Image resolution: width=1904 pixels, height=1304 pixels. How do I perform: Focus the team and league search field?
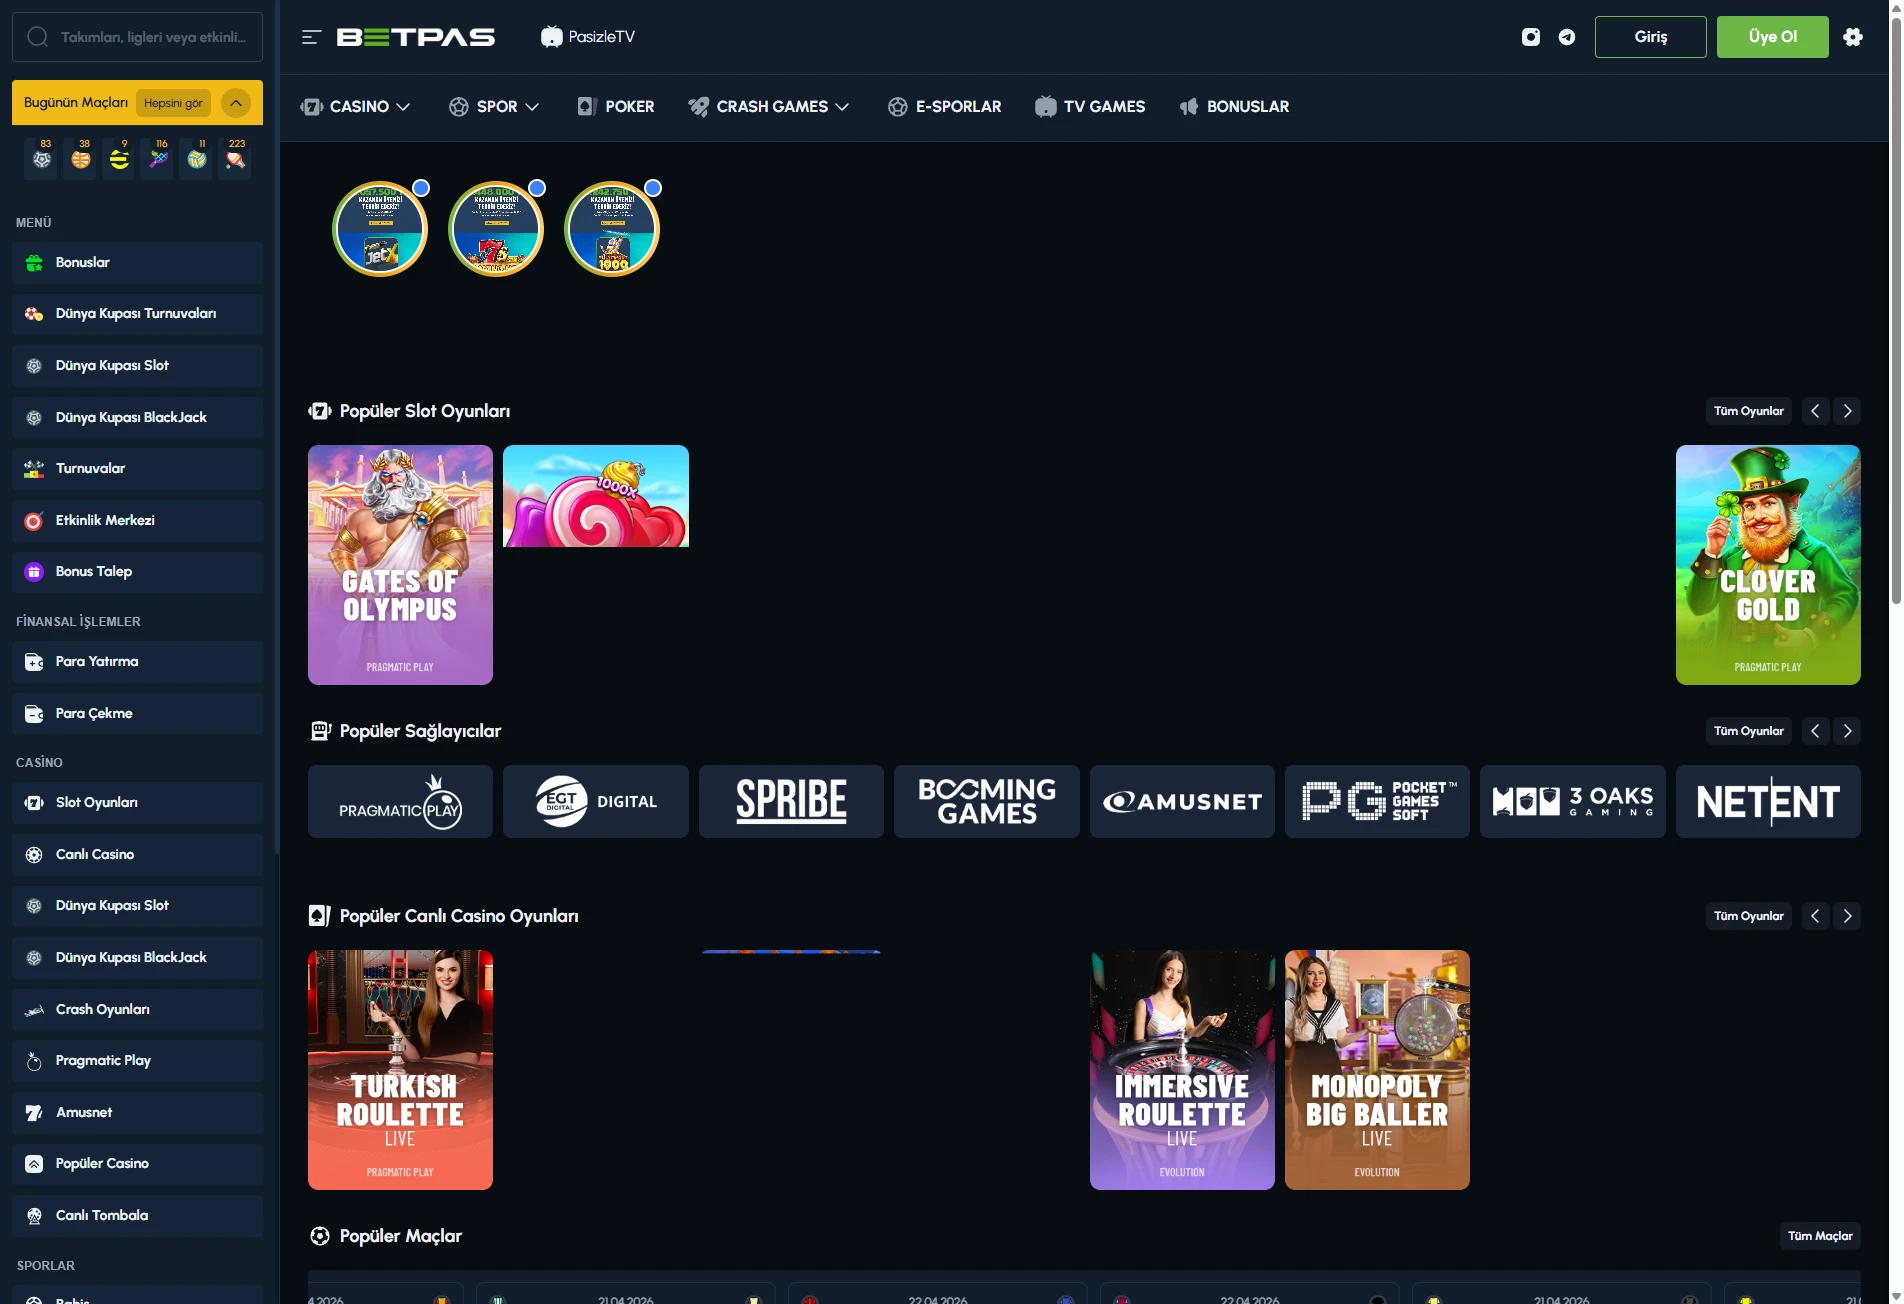click(137, 37)
